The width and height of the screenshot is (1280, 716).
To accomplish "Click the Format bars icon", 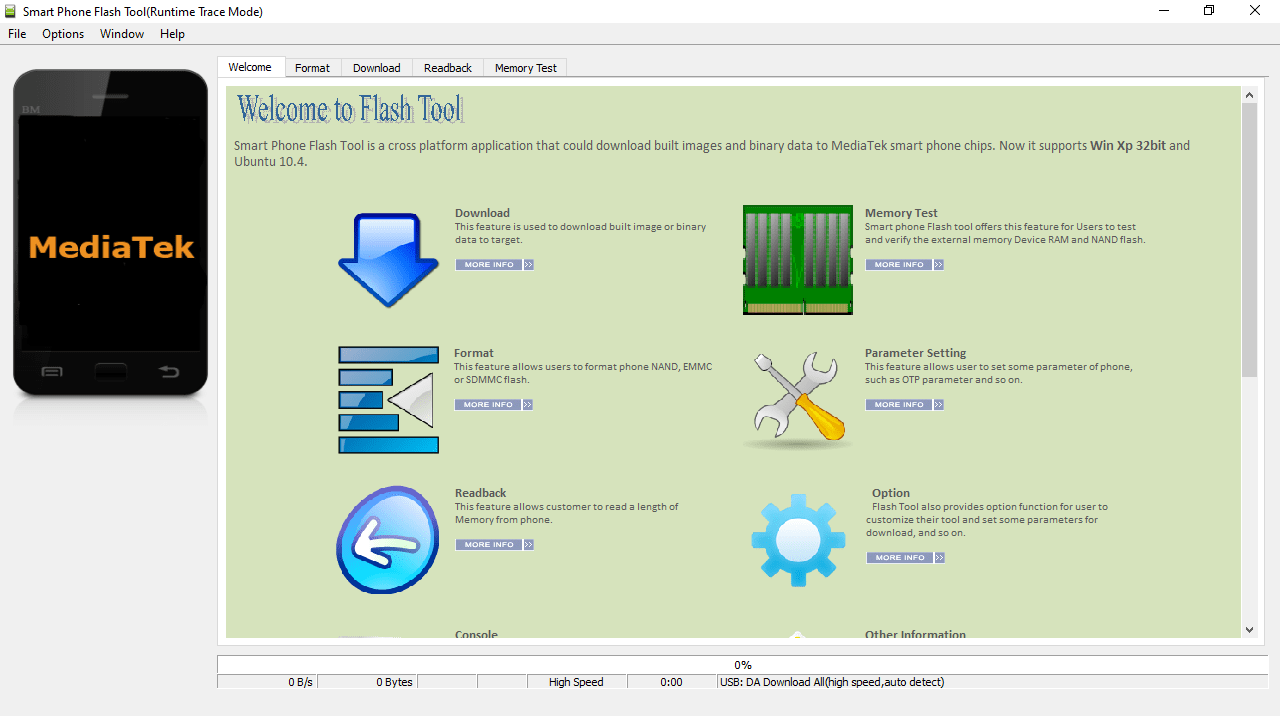I will tap(388, 399).
